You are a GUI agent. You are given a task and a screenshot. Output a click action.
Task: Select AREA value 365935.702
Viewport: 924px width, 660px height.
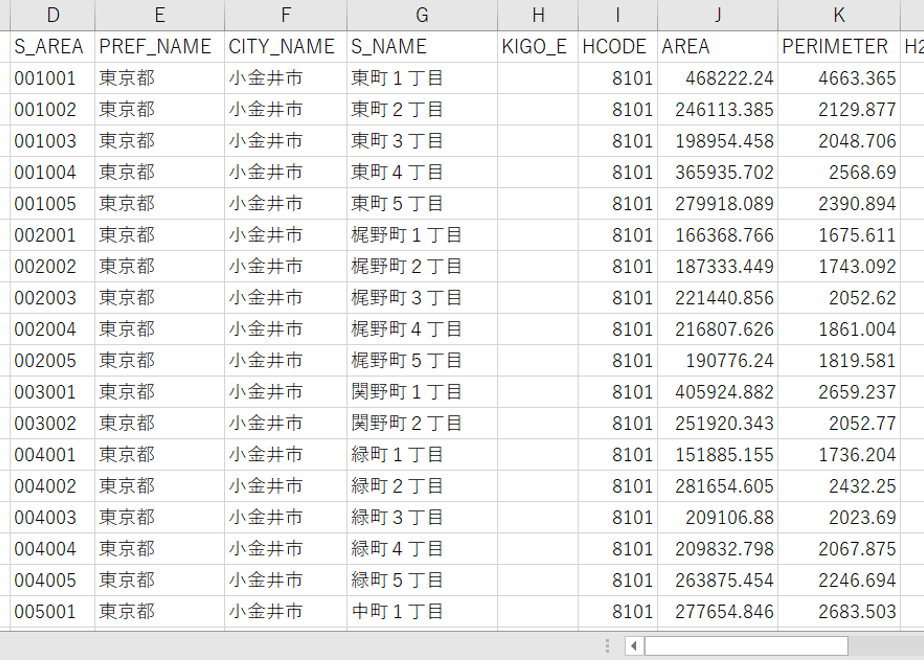tap(718, 172)
